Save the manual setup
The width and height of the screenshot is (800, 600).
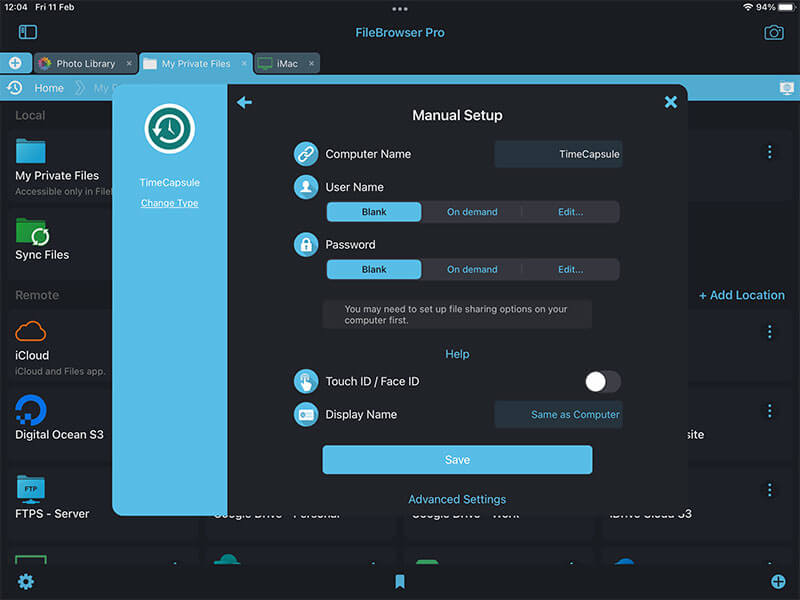pyautogui.click(x=457, y=460)
